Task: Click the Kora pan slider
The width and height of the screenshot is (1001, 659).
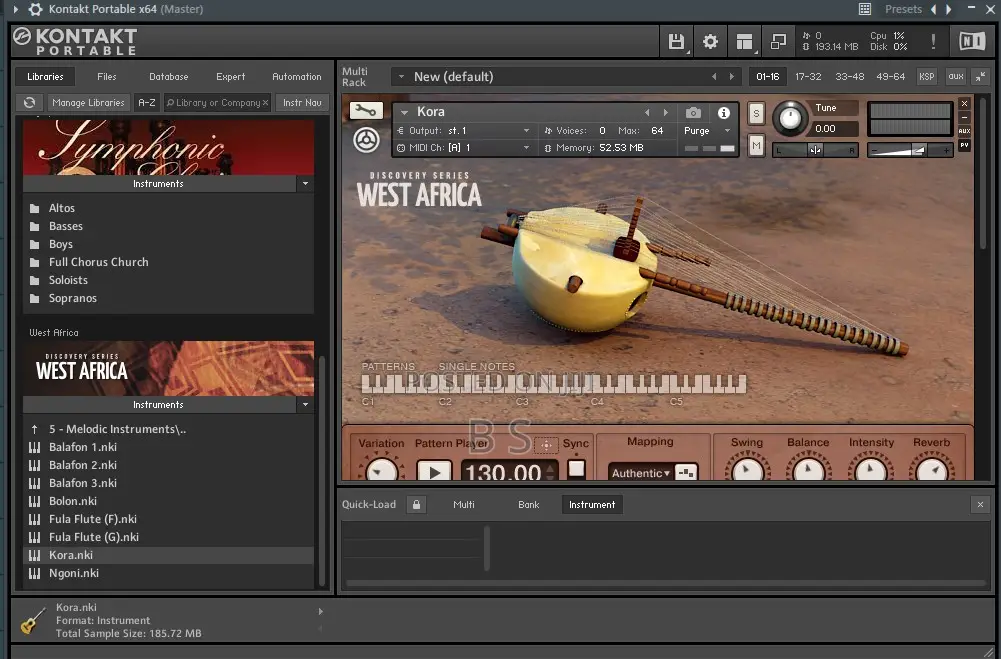Action: (815, 150)
